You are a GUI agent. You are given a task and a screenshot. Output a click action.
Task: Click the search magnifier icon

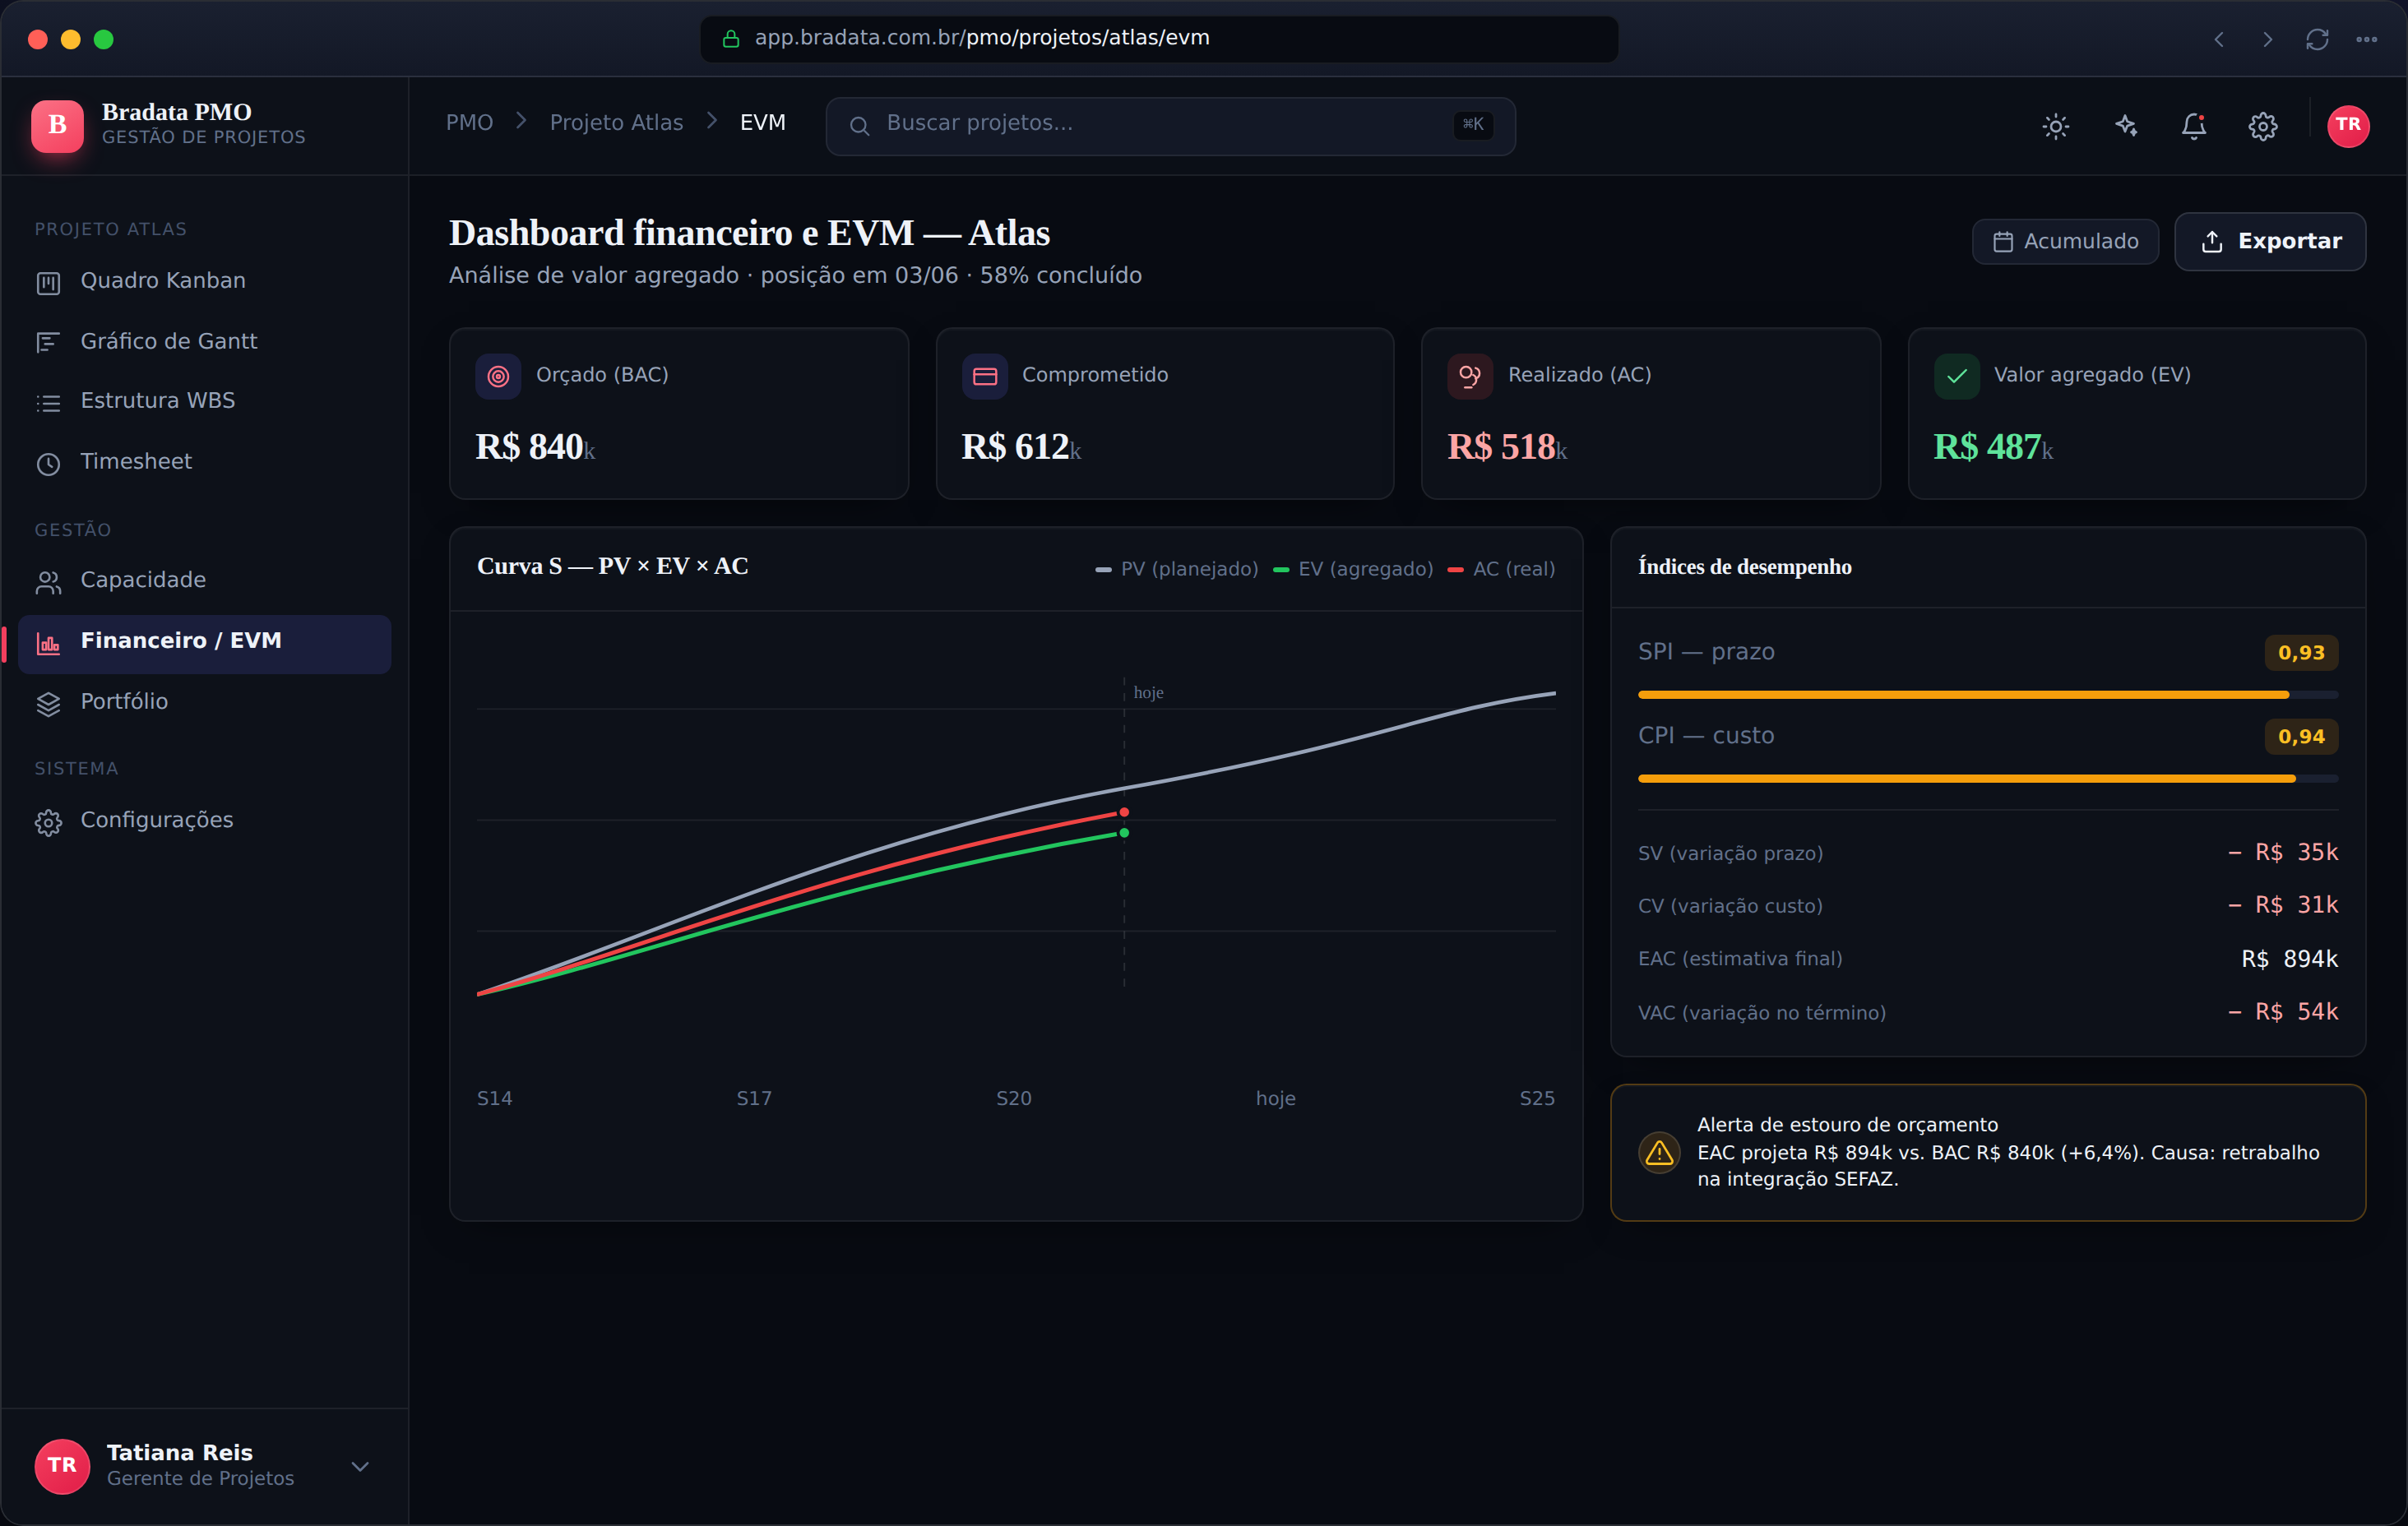click(859, 126)
